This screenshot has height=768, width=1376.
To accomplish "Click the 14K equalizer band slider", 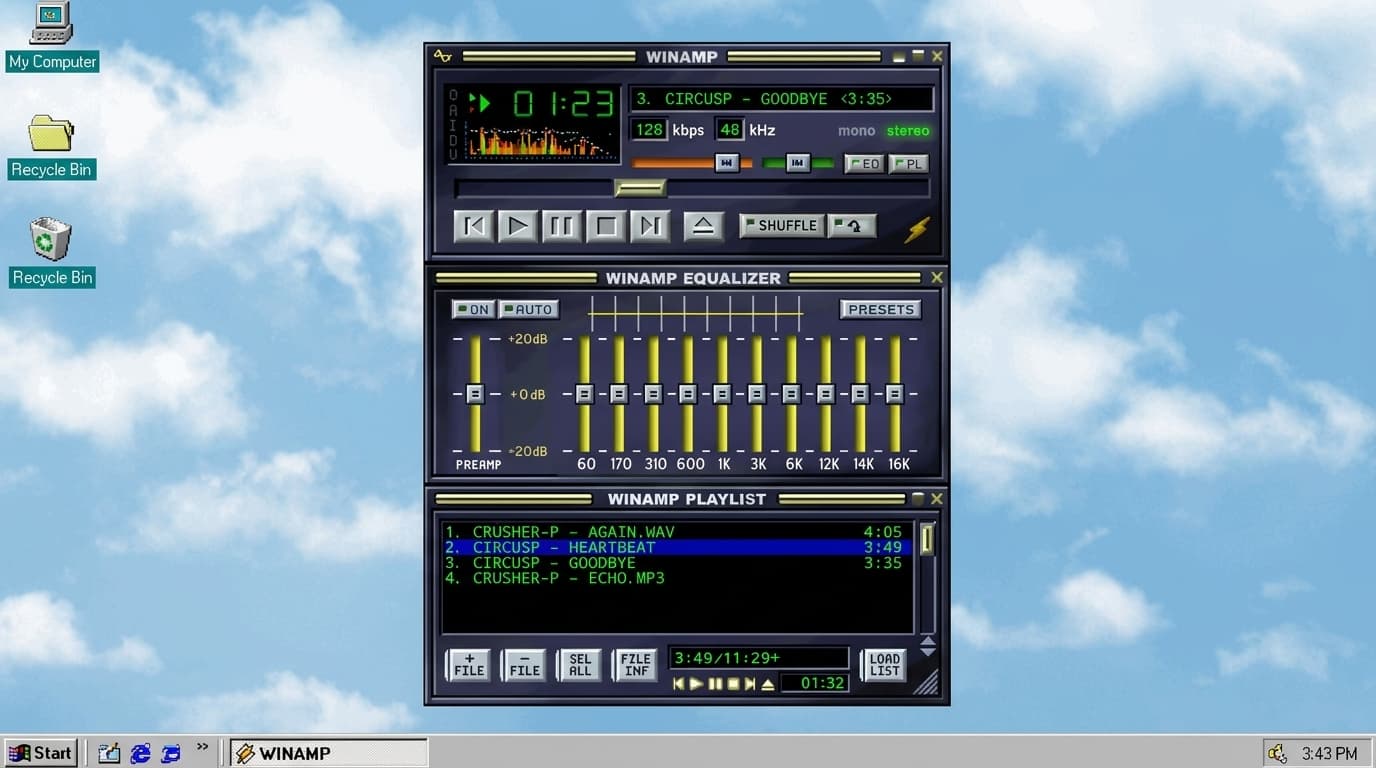I will (860, 394).
